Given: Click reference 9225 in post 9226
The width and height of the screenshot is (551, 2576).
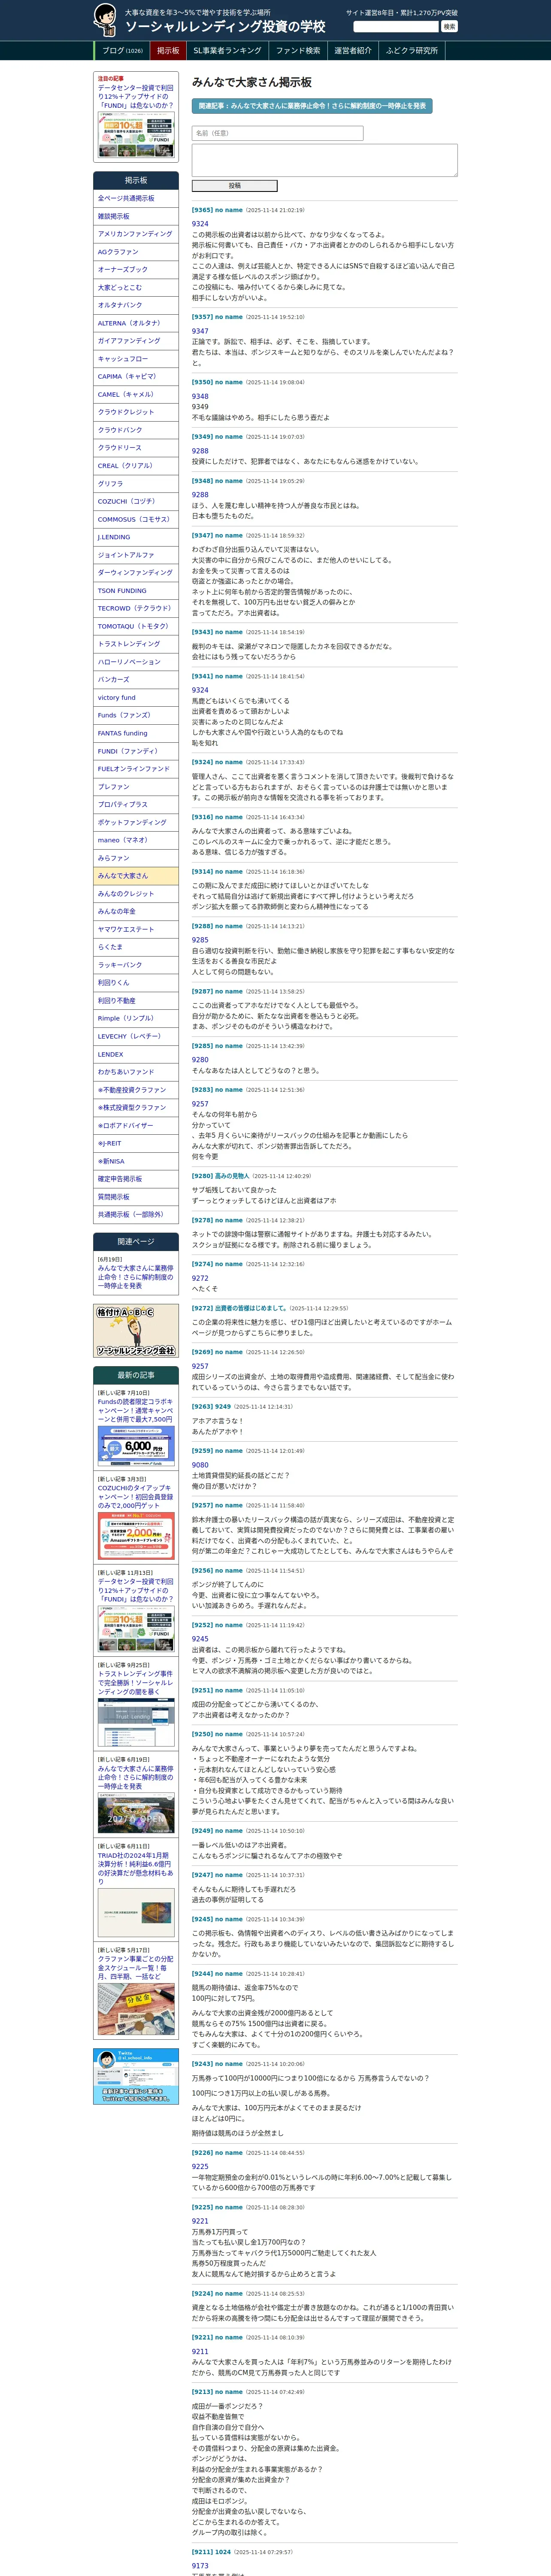Looking at the screenshot, I should click(200, 2166).
